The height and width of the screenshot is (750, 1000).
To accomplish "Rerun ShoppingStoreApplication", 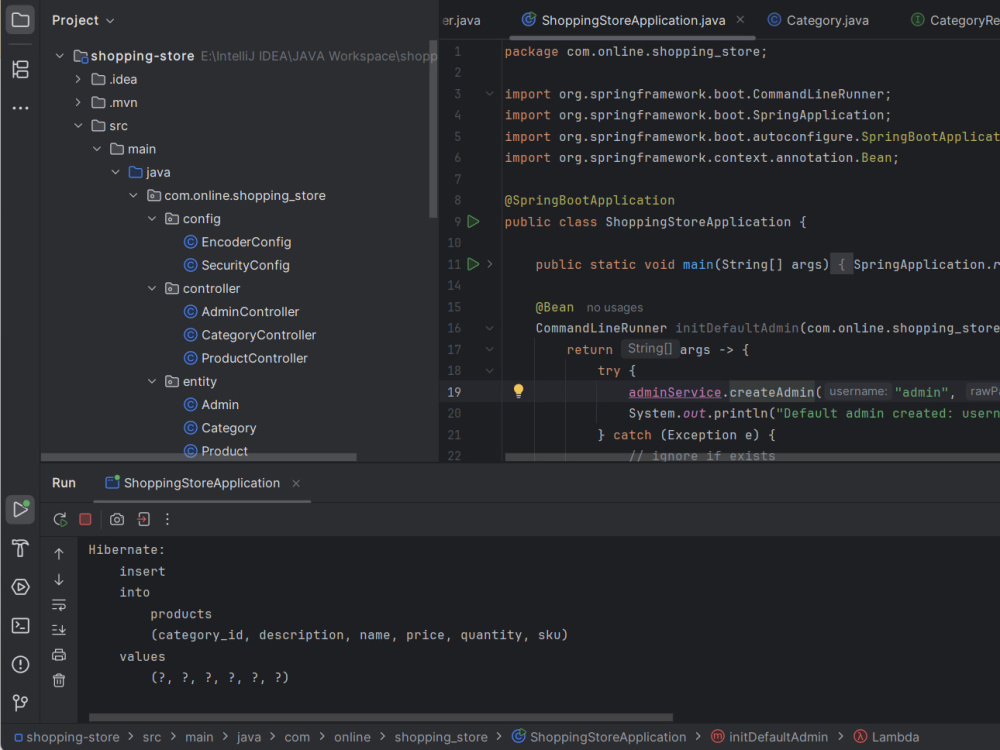I will [61, 519].
